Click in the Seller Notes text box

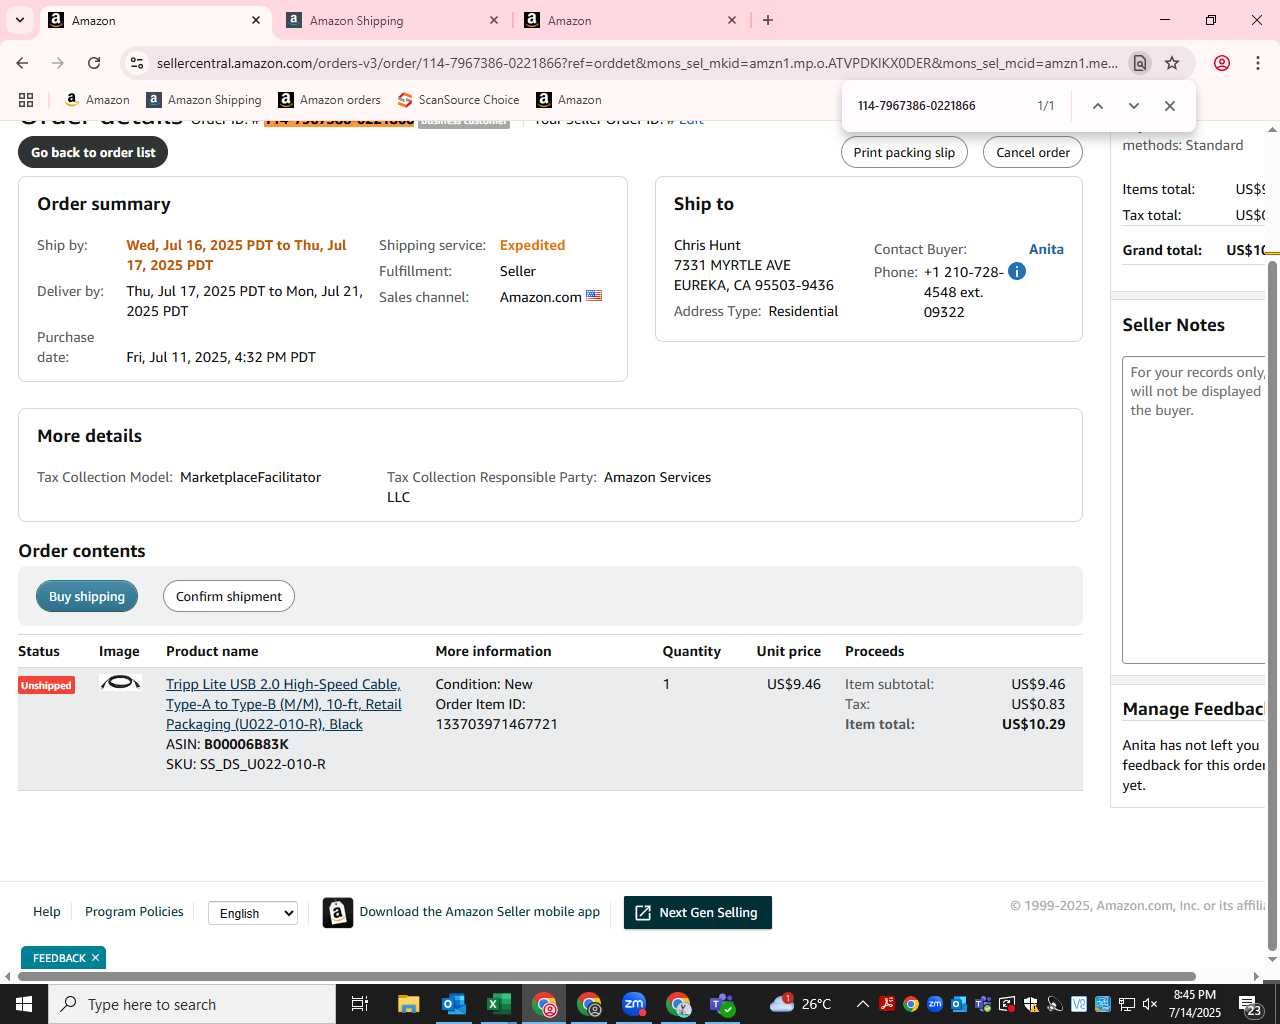coord(1195,510)
